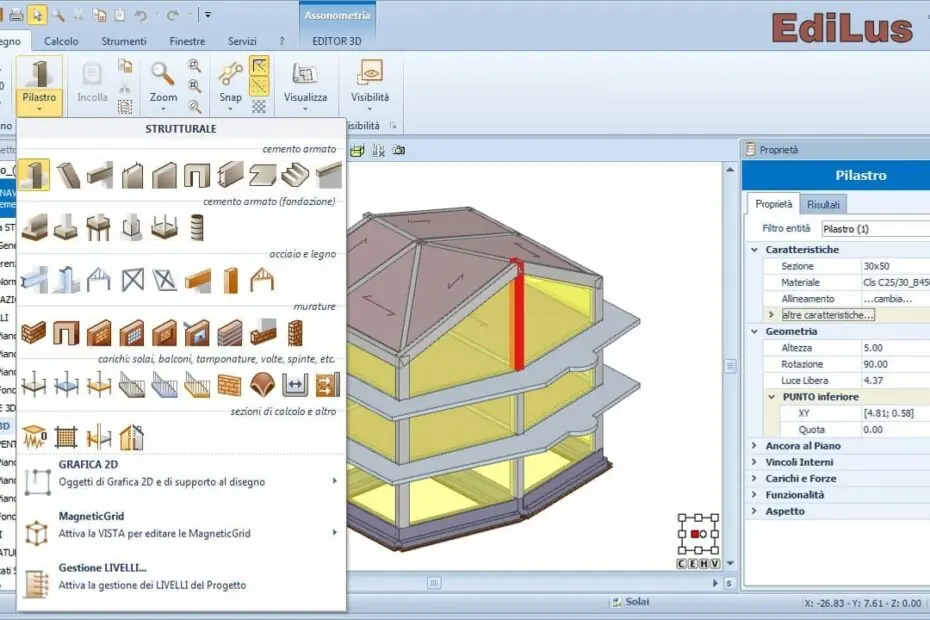Click the Zoom ribbon button

[x=163, y=85]
